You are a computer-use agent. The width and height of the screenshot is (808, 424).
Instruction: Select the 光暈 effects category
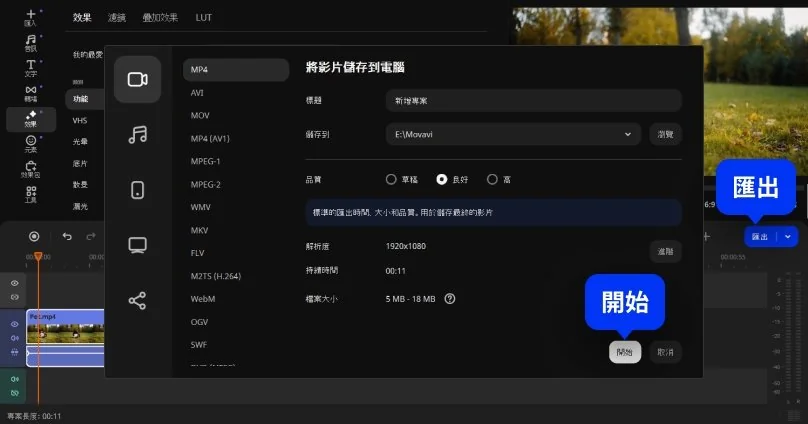pyautogui.click(x=80, y=142)
